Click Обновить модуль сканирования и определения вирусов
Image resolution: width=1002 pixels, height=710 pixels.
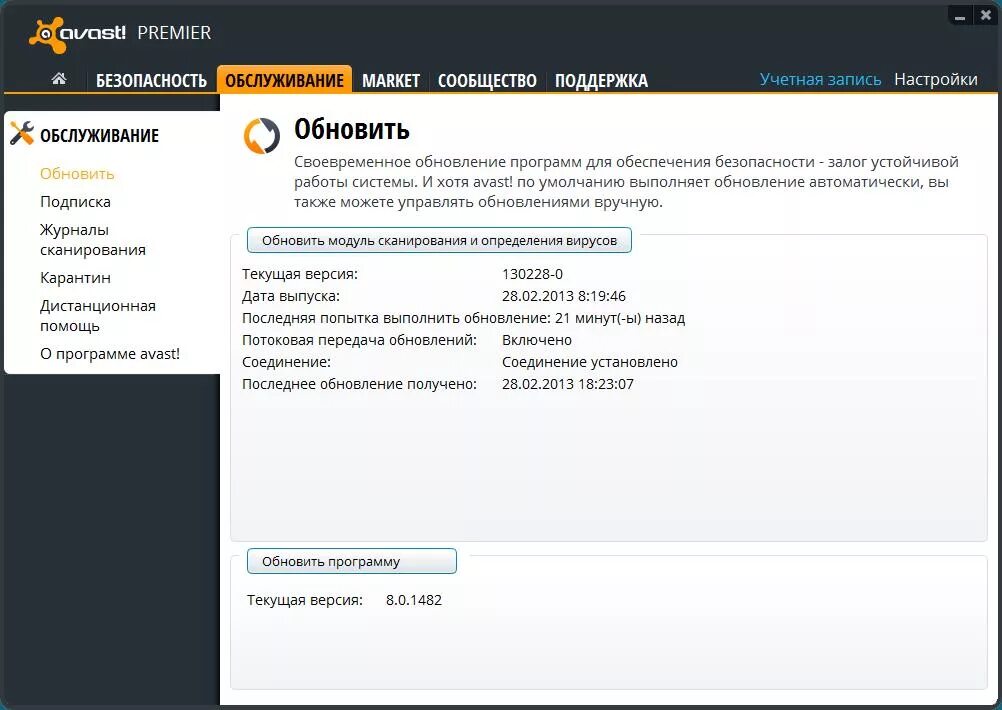(x=439, y=240)
